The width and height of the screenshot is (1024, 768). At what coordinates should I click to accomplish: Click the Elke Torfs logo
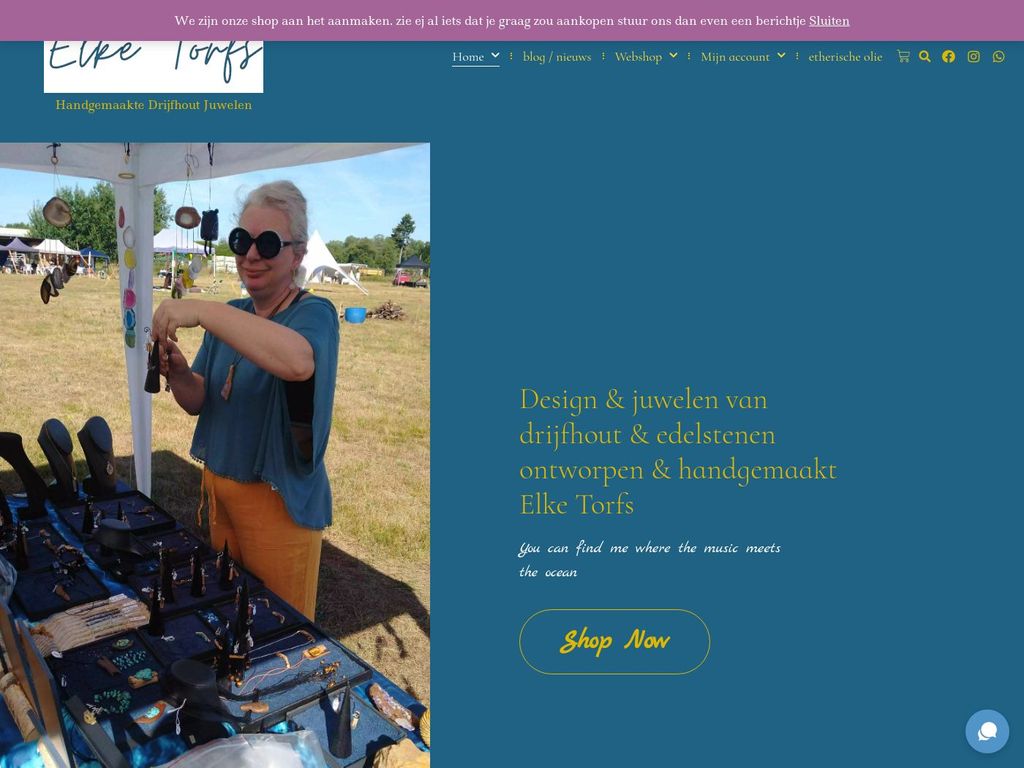(x=153, y=66)
